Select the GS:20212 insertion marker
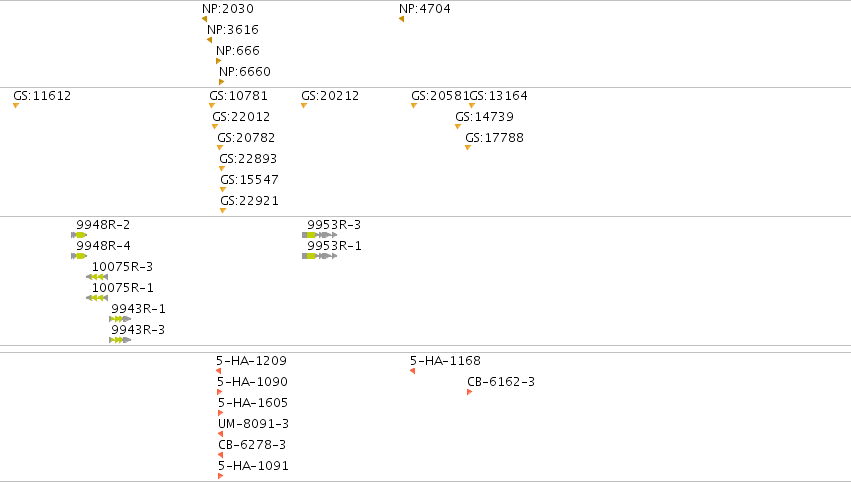This screenshot has height=482, width=851. [x=304, y=106]
